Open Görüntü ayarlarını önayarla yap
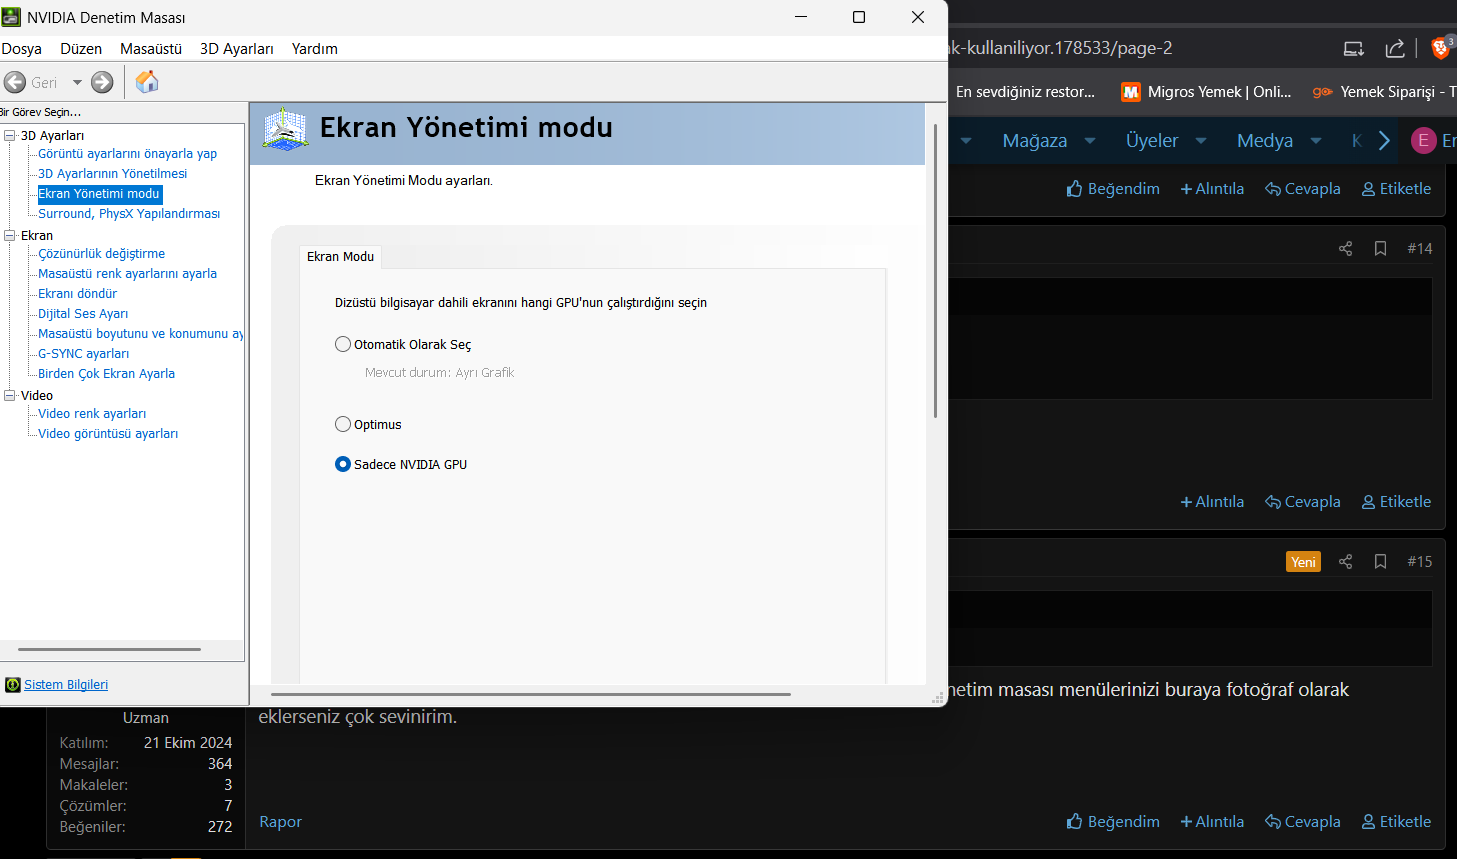The height and width of the screenshot is (859, 1457). pos(127,154)
